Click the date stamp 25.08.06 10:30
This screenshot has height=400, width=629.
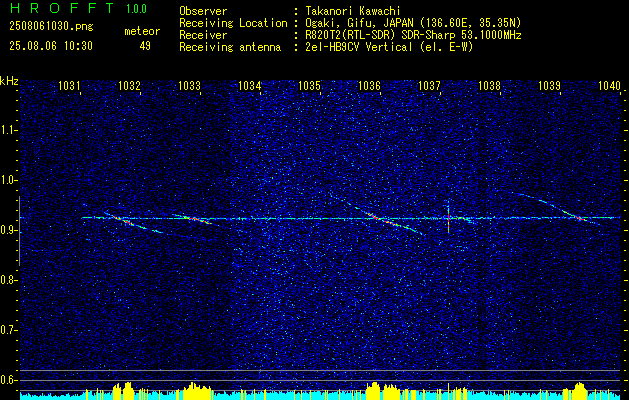pyautogui.click(x=51, y=46)
